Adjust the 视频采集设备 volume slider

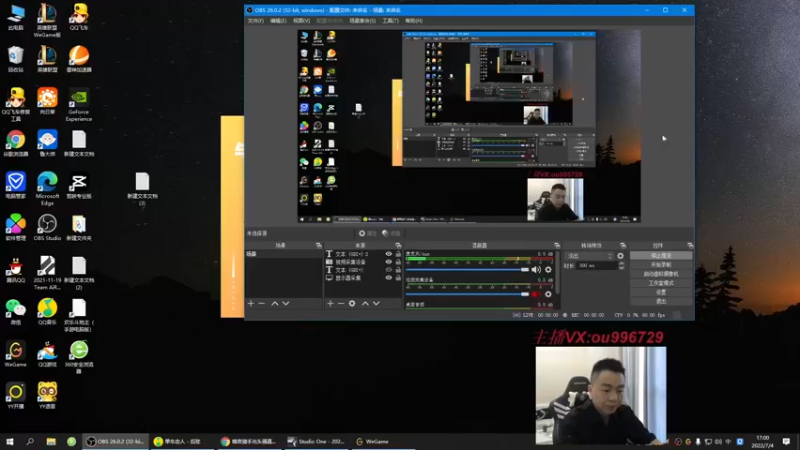point(467,294)
